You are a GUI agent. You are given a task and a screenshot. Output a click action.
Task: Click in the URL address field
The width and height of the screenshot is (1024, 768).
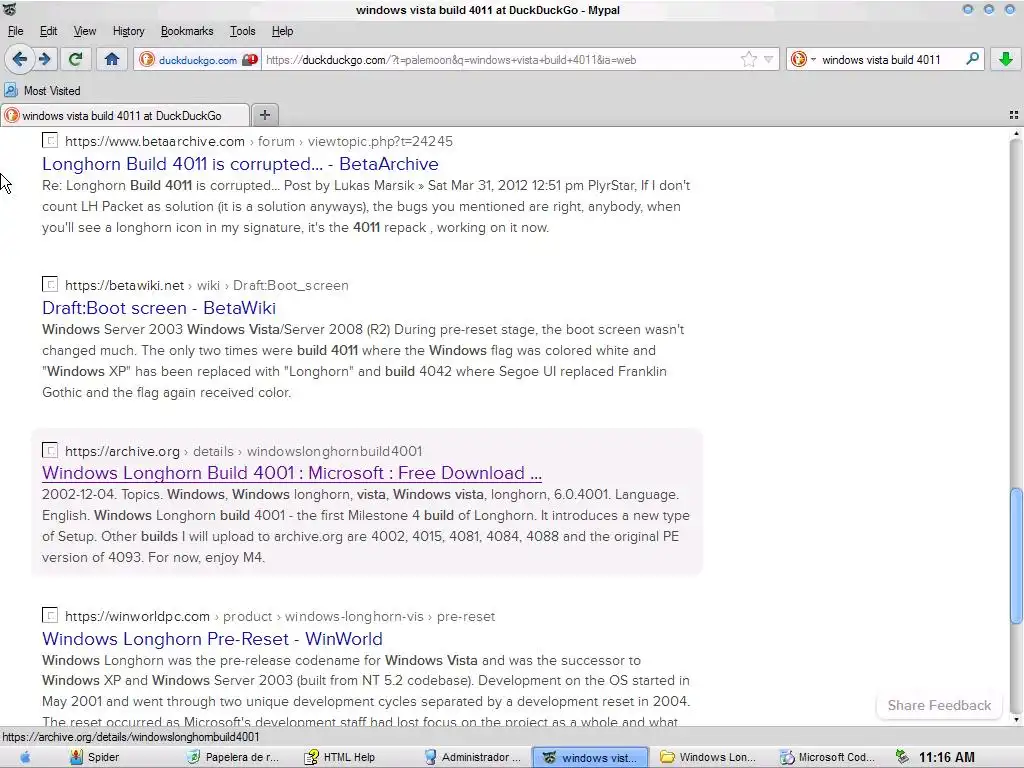(500, 59)
